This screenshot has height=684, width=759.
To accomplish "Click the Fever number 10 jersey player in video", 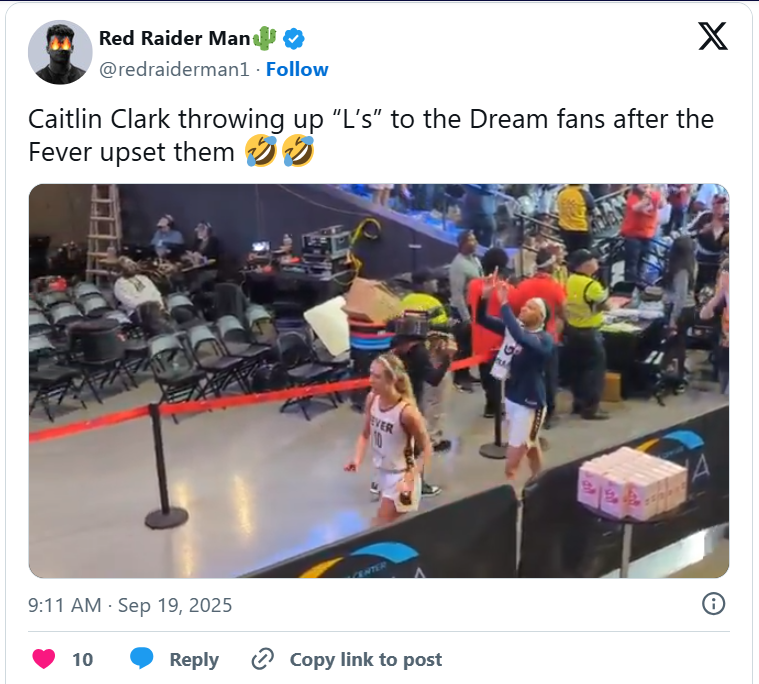I will (390, 440).
